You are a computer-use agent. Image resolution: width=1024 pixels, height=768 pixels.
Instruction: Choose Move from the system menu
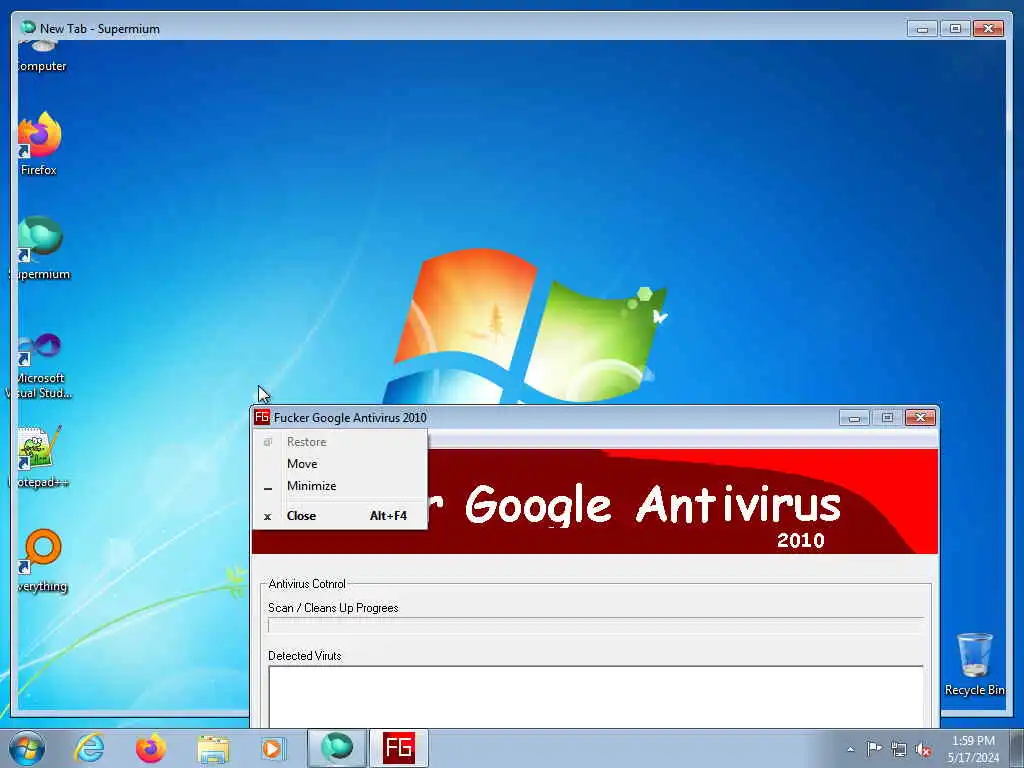point(340,464)
